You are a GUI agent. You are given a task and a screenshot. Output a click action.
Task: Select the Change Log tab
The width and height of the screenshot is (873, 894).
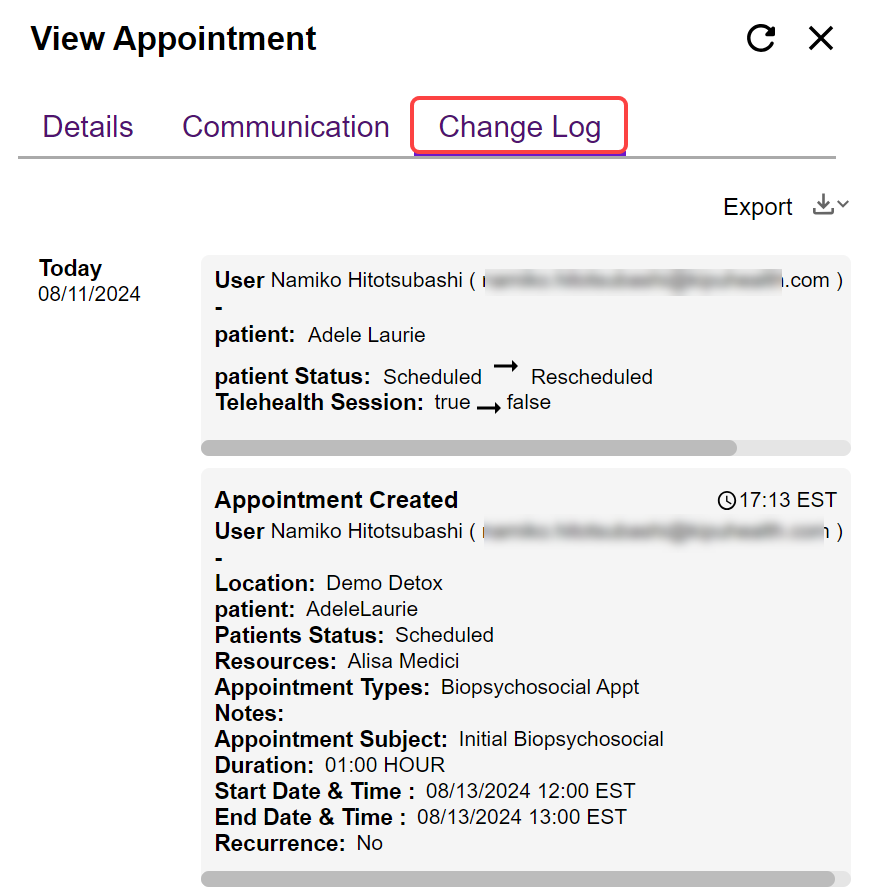(519, 127)
